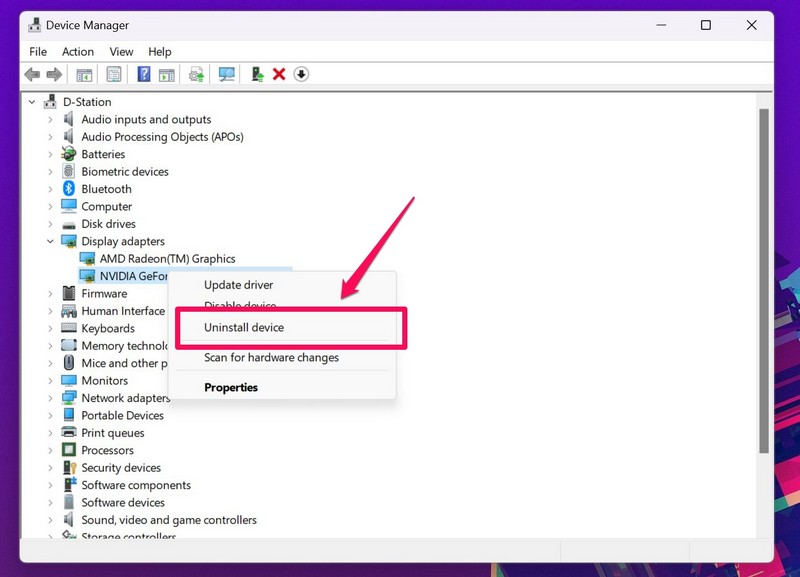Select AMD Radeon(TM) Graphics device
The height and width of the screenshot is (577, 800).
click(167, 259)
